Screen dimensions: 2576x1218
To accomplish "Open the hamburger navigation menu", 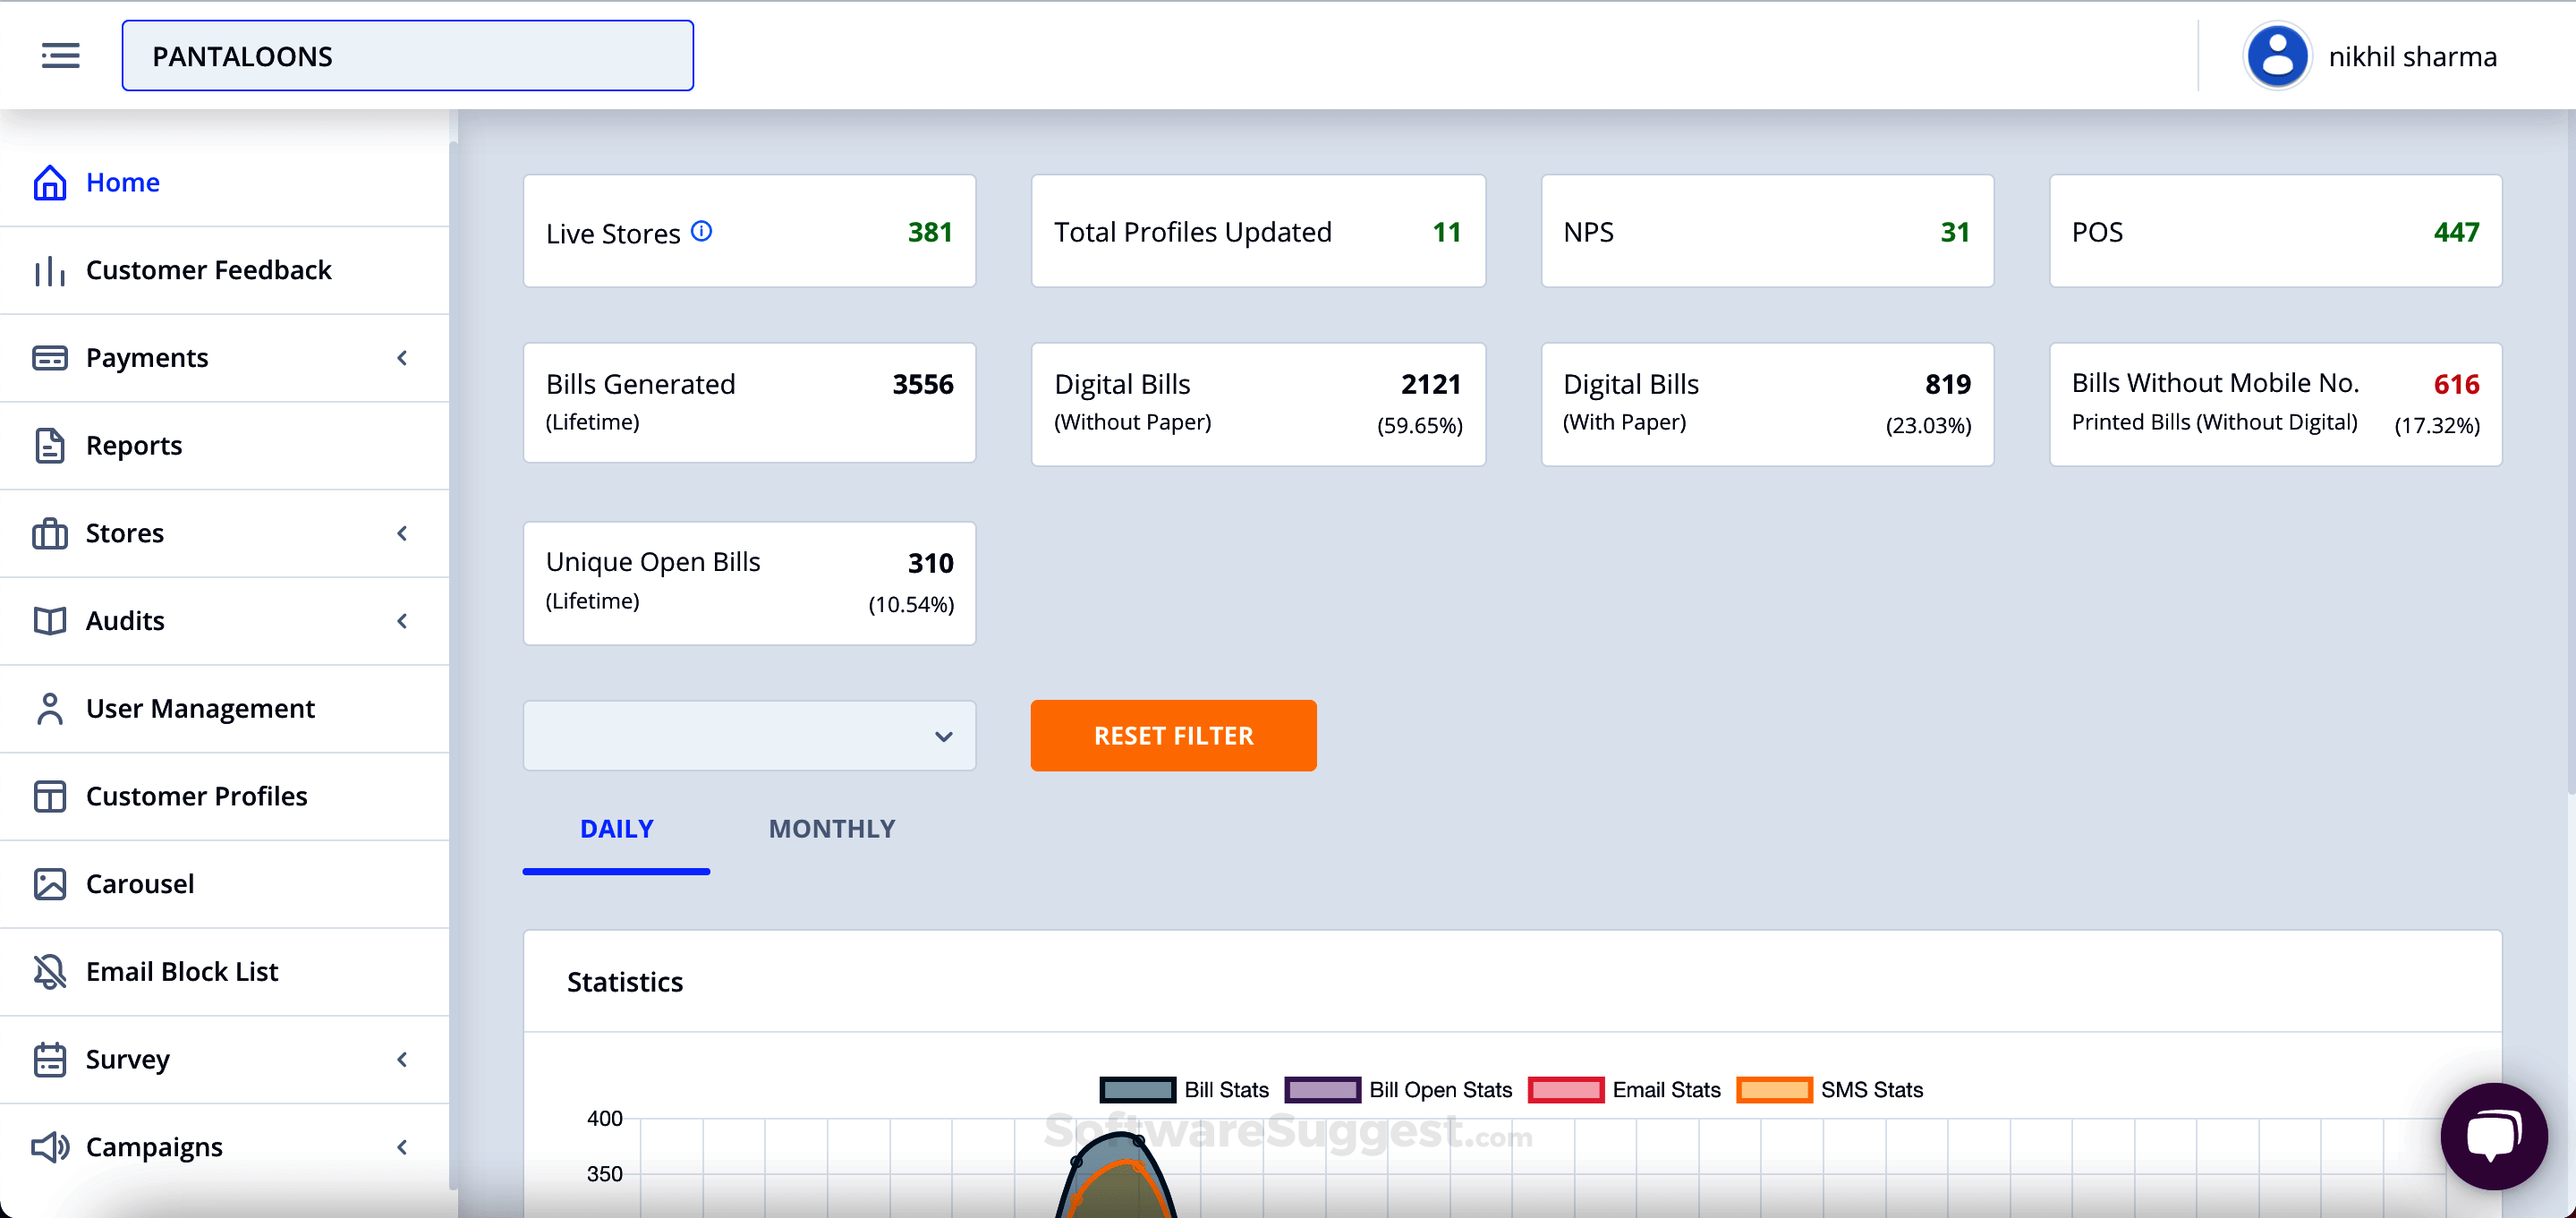I will (x=59, y=55).
